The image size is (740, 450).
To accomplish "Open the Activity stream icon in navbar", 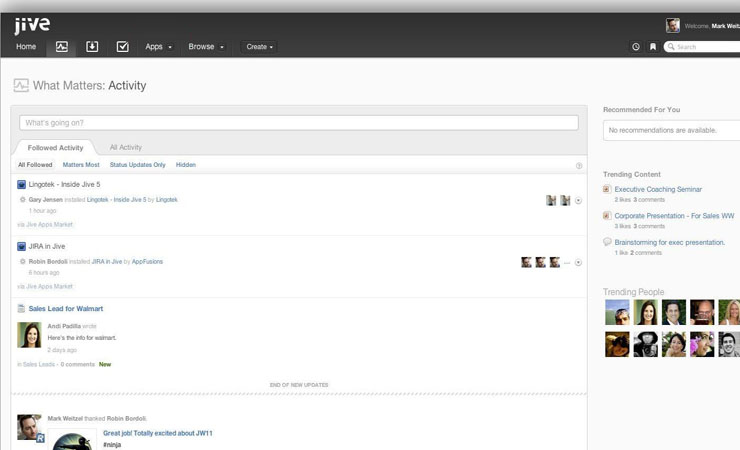I will pos(62,47).
